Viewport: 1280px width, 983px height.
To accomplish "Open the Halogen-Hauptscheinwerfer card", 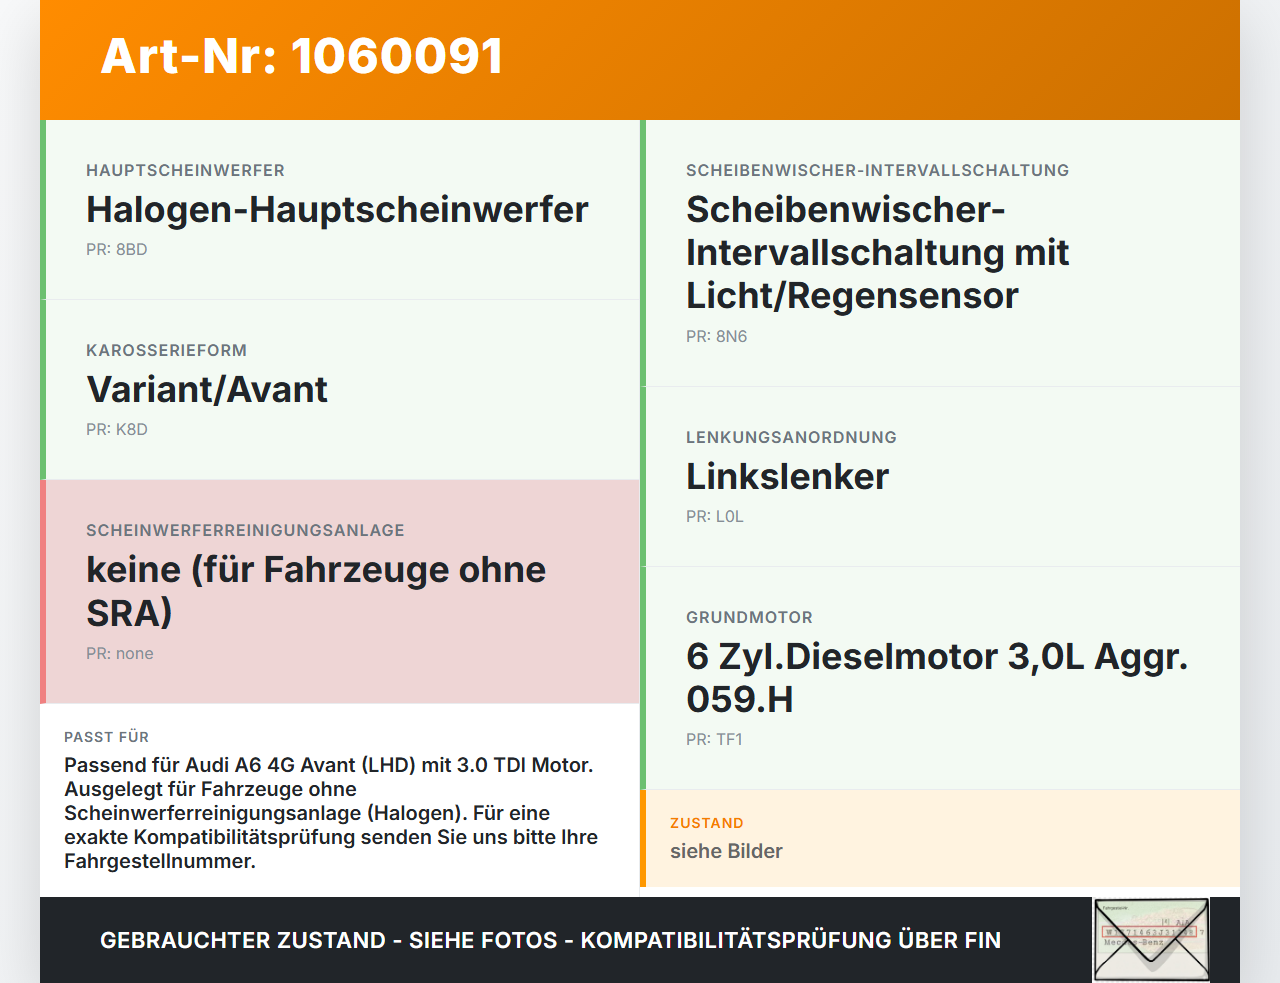I will 340,210.
